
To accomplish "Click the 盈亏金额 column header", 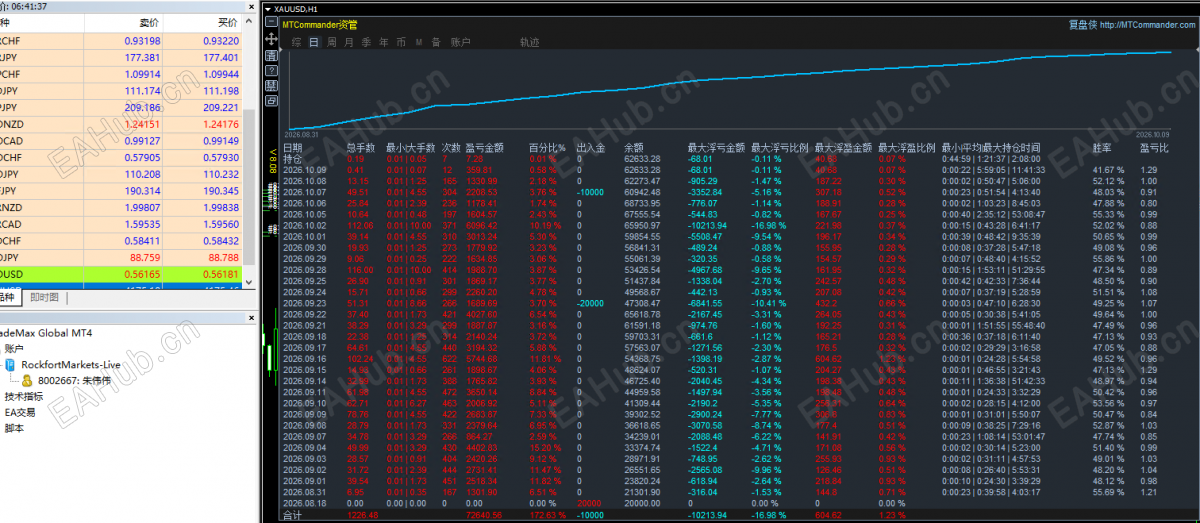I will 484,148.
